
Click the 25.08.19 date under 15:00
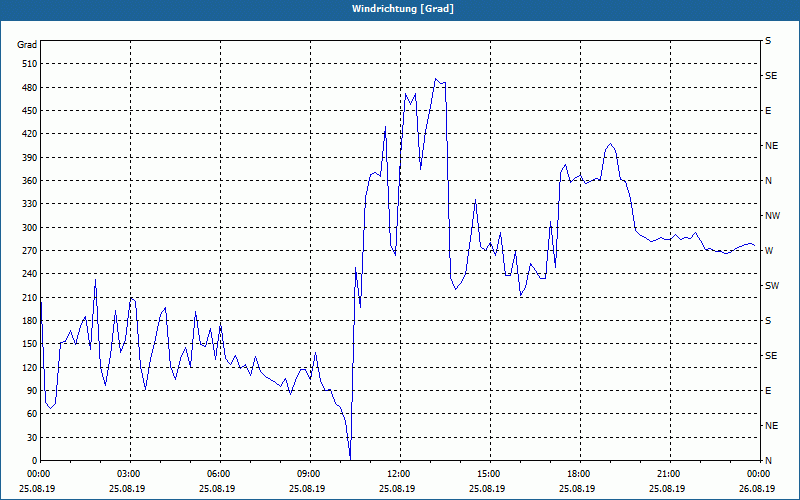tap(487, 489)
